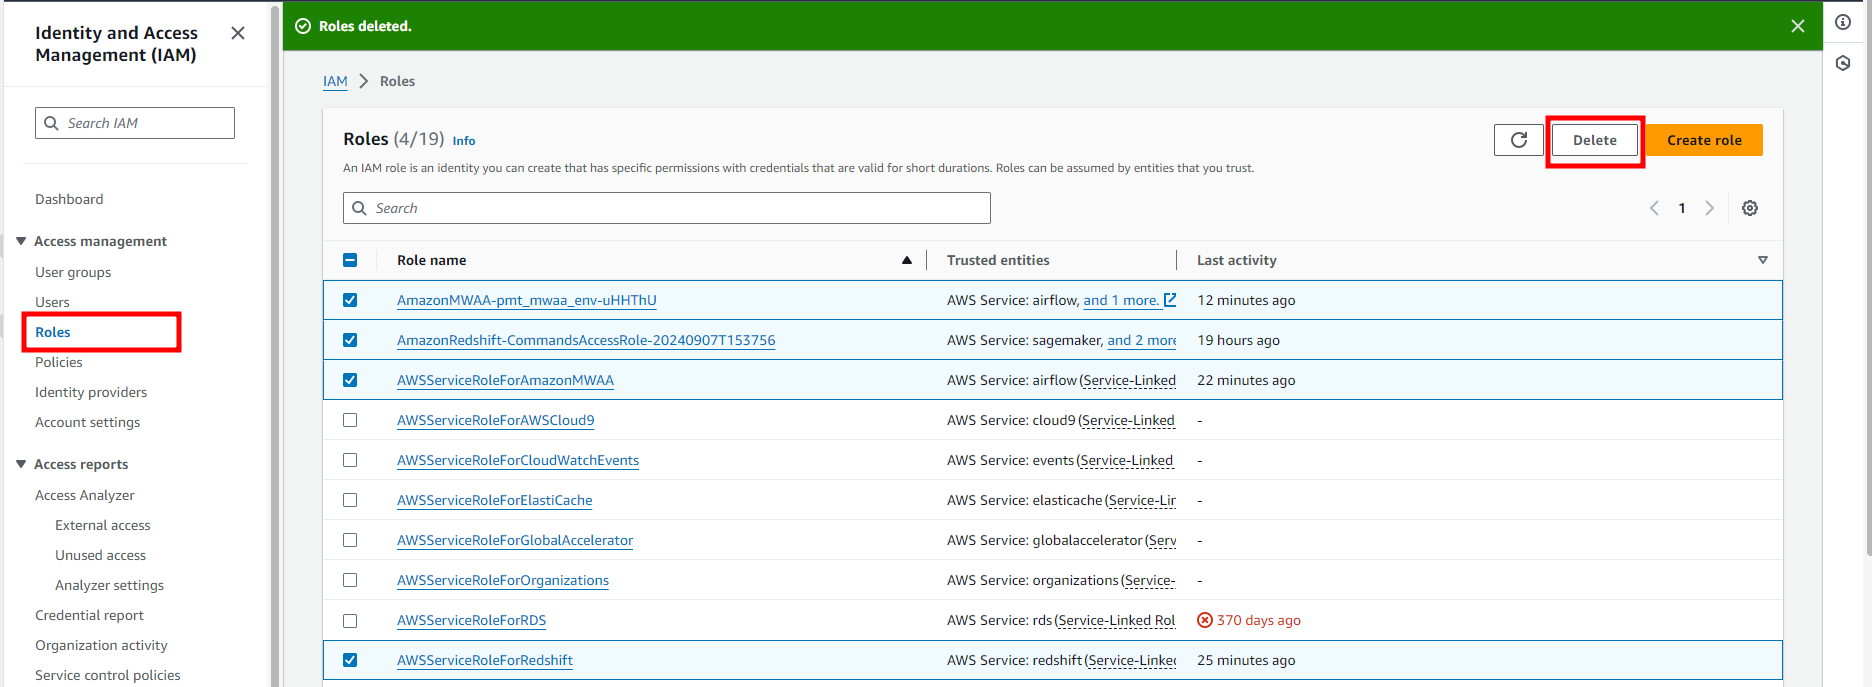Image resolution: width=1872 pixels, height=687 pixels.
Task: Uncheck AWSServiceRoleForRedshift checkbox
Action: [350, 660]
